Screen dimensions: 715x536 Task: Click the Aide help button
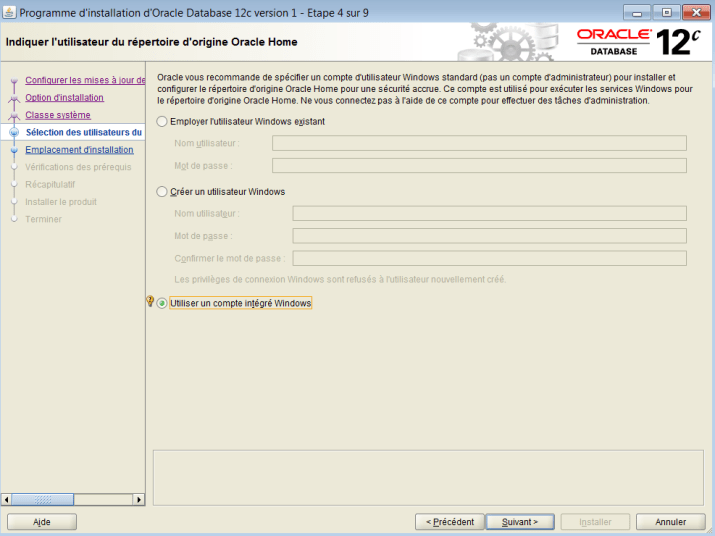click(42, 522)
